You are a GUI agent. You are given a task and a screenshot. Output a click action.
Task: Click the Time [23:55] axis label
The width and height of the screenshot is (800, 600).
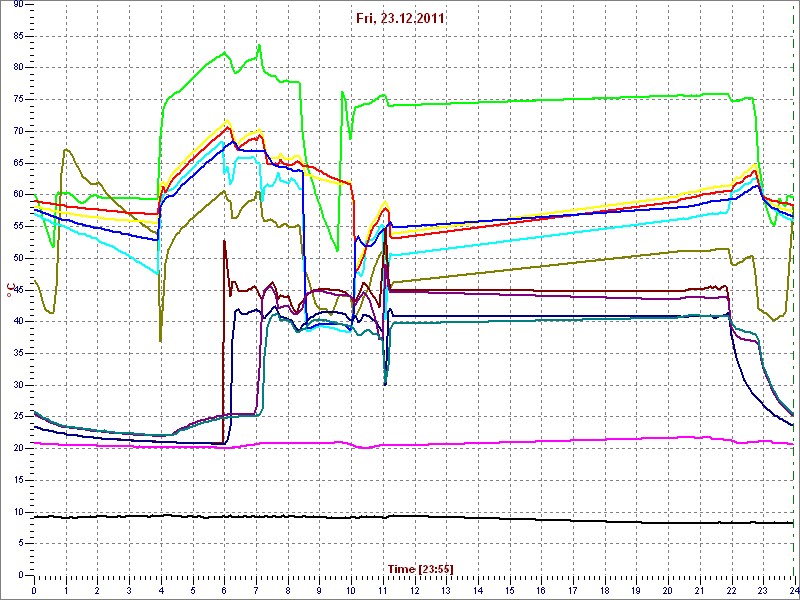coord(421,568)
